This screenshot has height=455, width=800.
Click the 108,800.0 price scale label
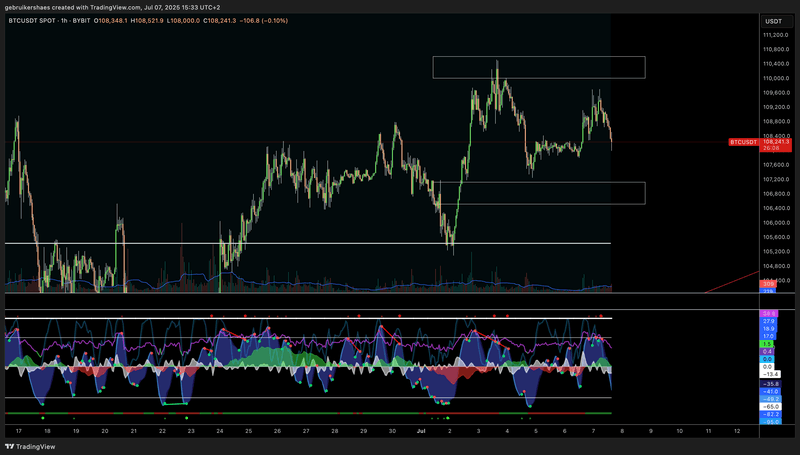776,122
